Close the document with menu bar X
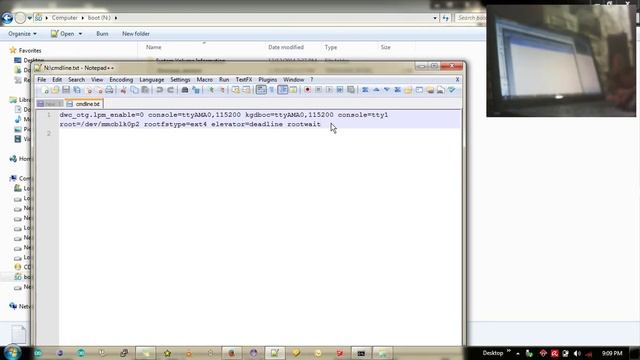This screenshot has height=360, width=640. click(457, 80)
